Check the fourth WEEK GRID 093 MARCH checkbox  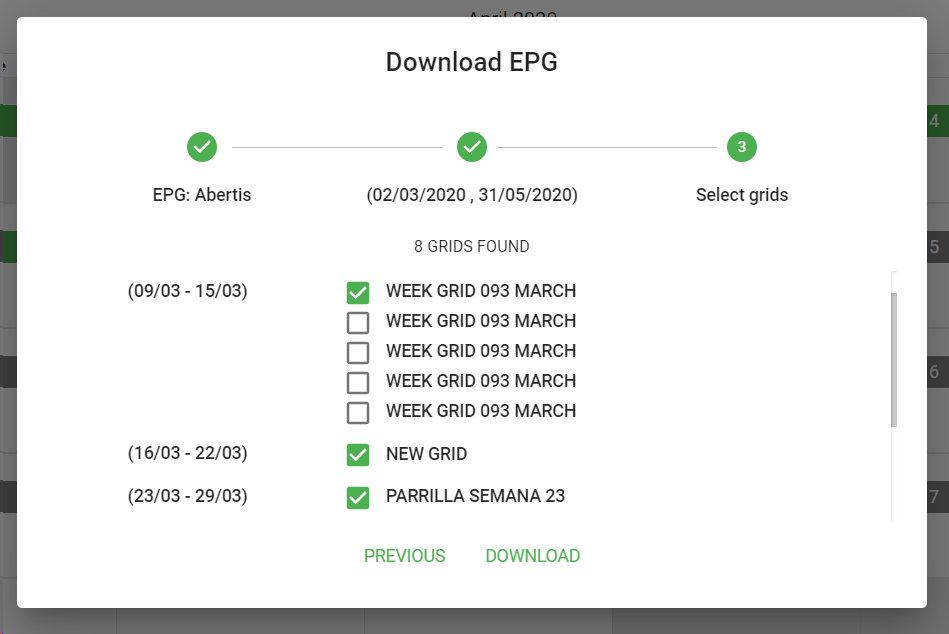click(358, 382)
